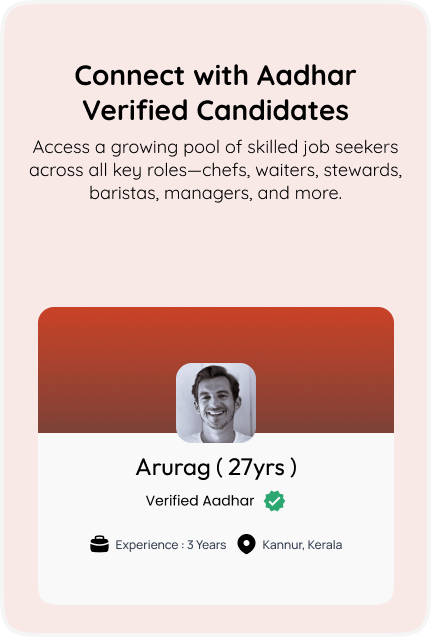Click the green verified checkmark badge

click(274, 501)
